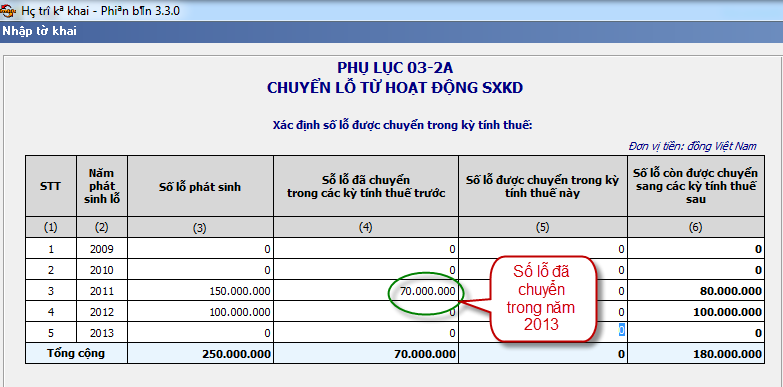The image size is (783, 387).
Task: Click STT number 1 cell
Action: [x=50, y=249]
